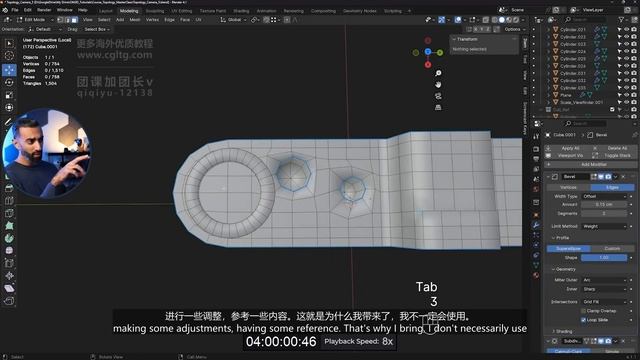Click the Bevel Amount field
Viewport: 640px width, 360px height.
click(x=604, y=204)
